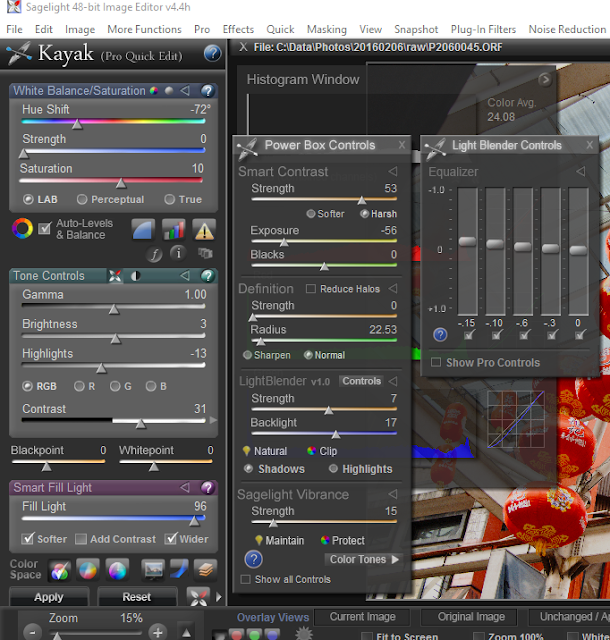Open the Effects menu
The image size is (610, 640).
238,29
